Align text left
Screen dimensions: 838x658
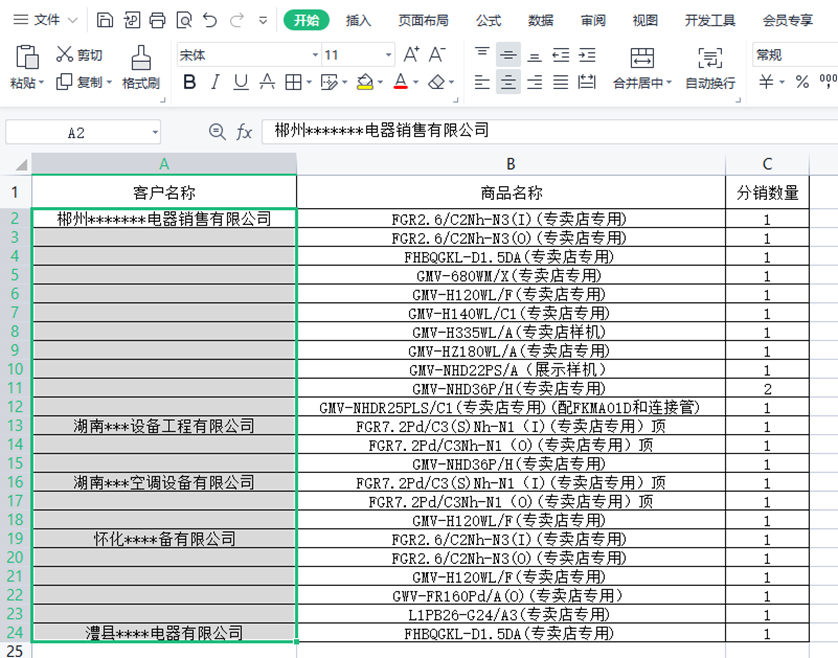coord(482,82)
